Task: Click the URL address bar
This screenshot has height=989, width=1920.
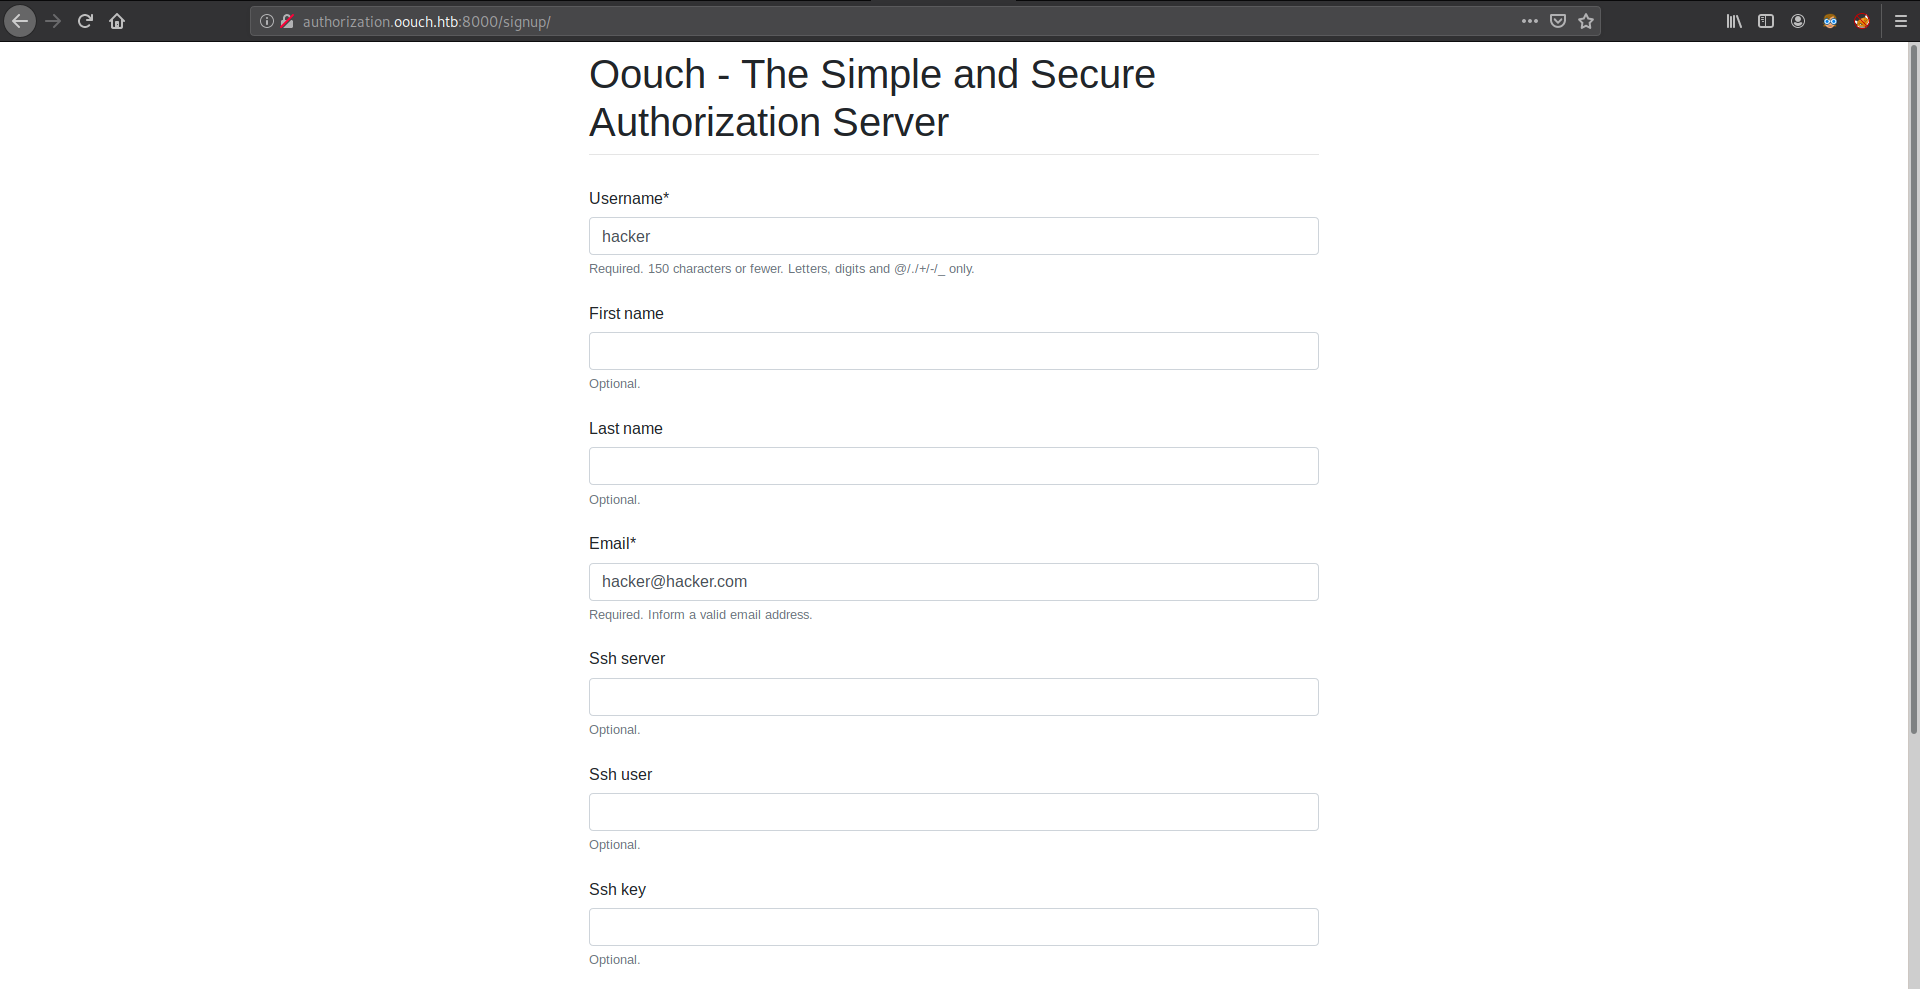Action: pos(900,21)
